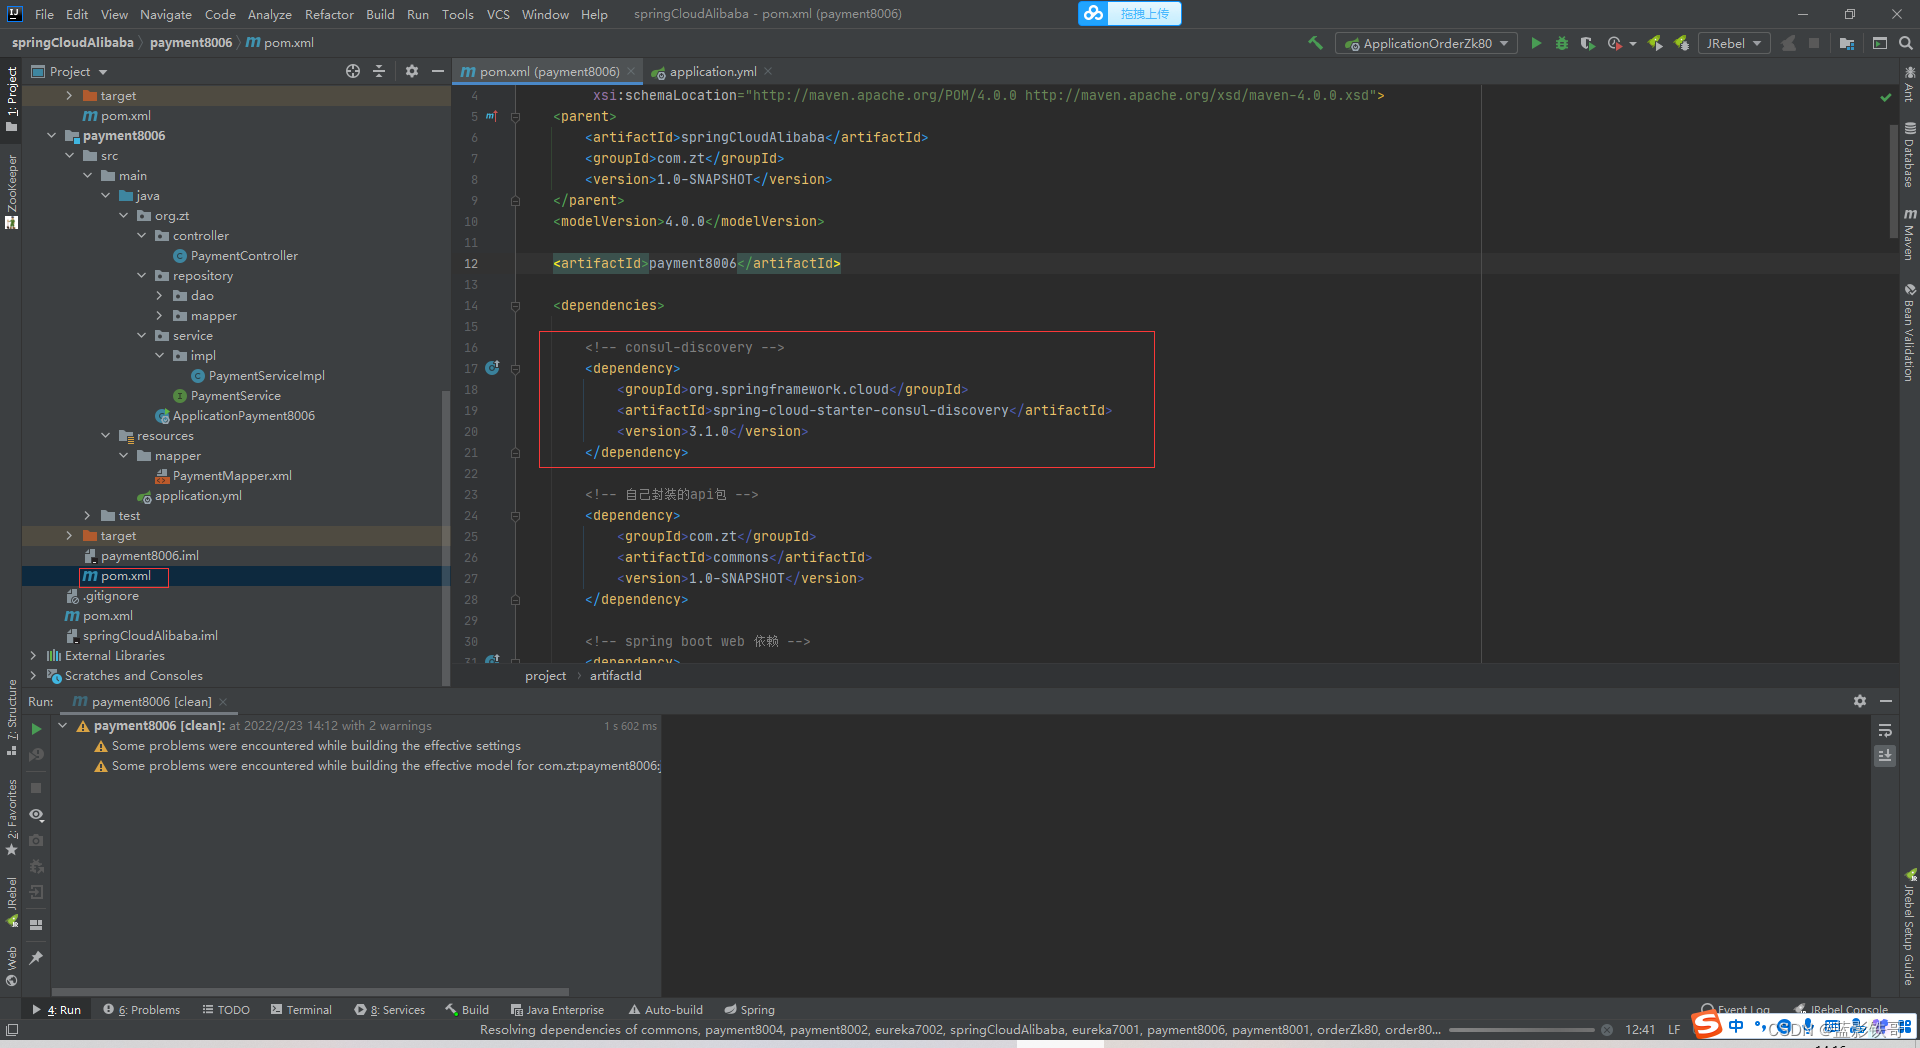
Task: Open the Analyze menu
Action: tap(270, 14)
